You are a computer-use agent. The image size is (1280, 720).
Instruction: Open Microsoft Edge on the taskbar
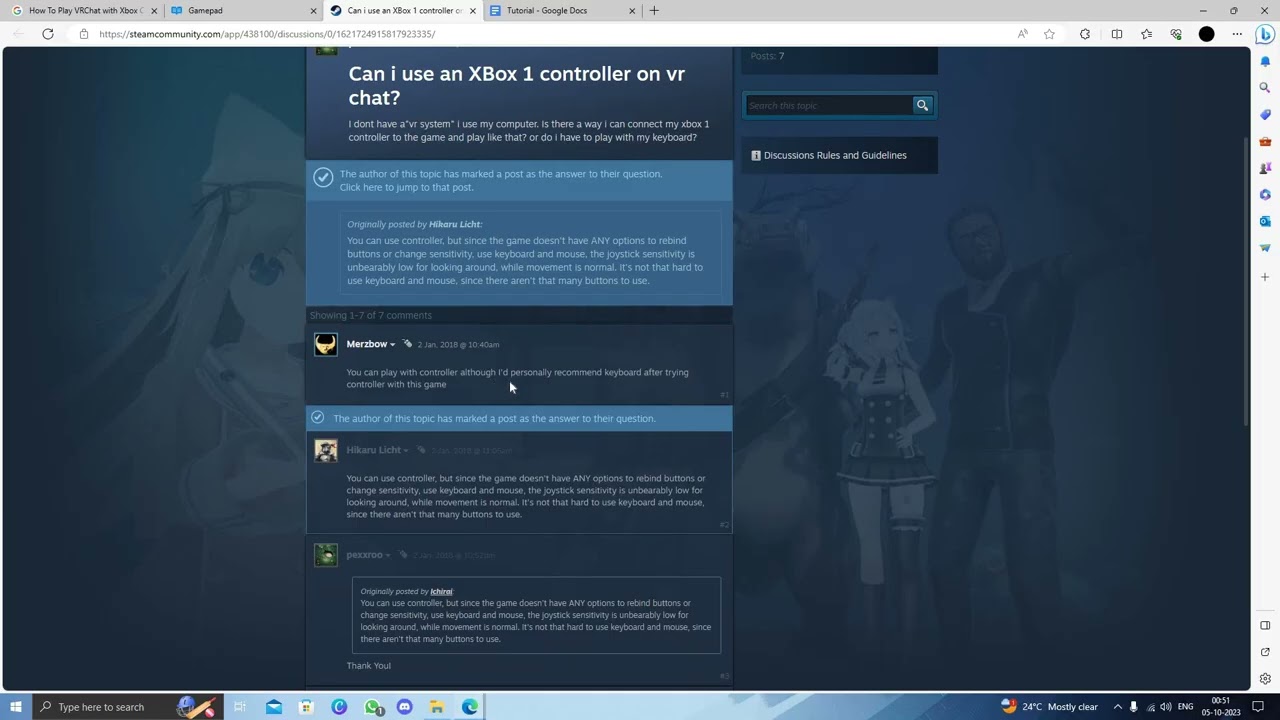click(x=470, y=707)
